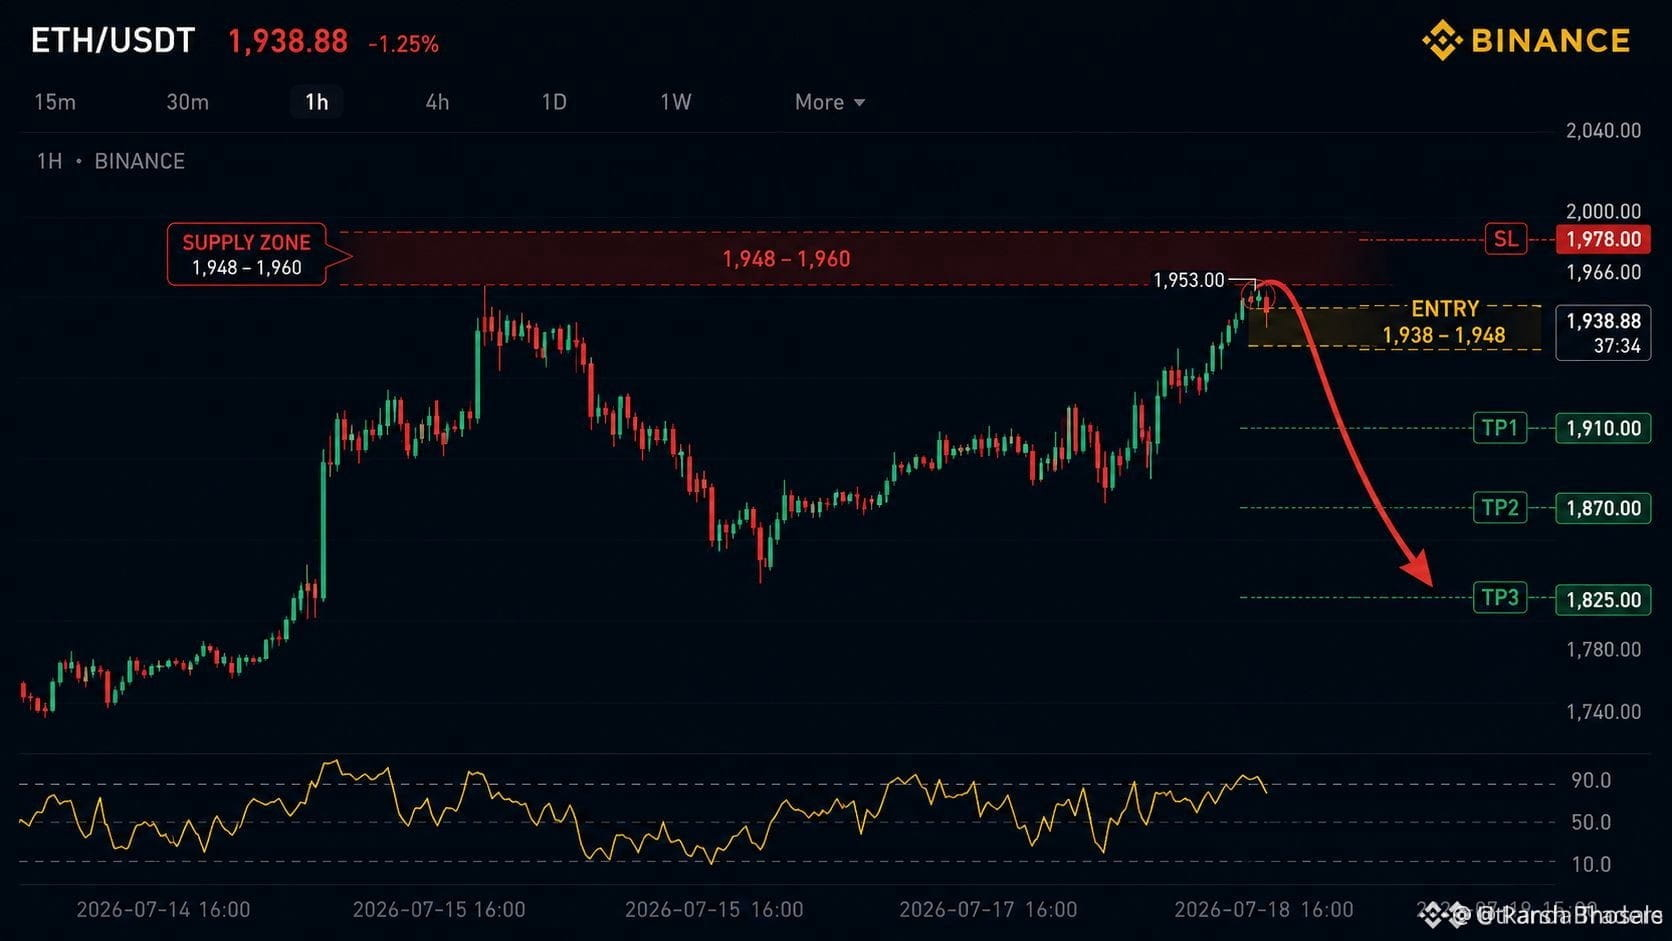Click the 1,825.00 price tag
Screen dimensions: 1672x941
(1603, 600)
